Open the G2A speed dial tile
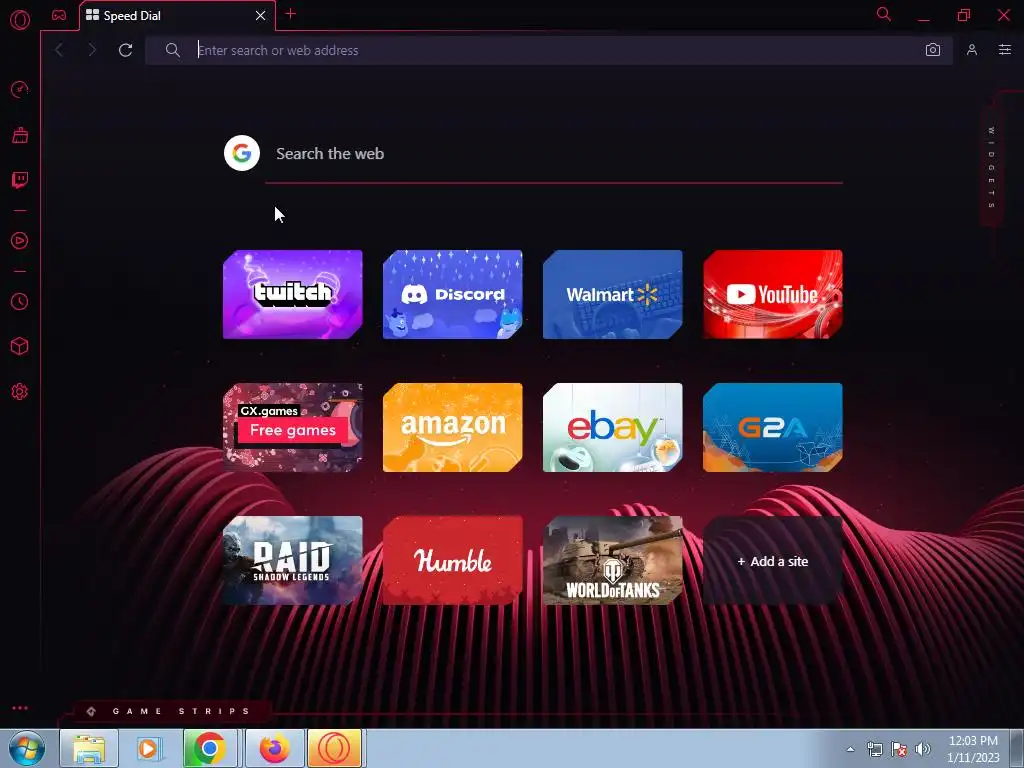Screen dimensions: 1024x768 [x=773, y=428]
